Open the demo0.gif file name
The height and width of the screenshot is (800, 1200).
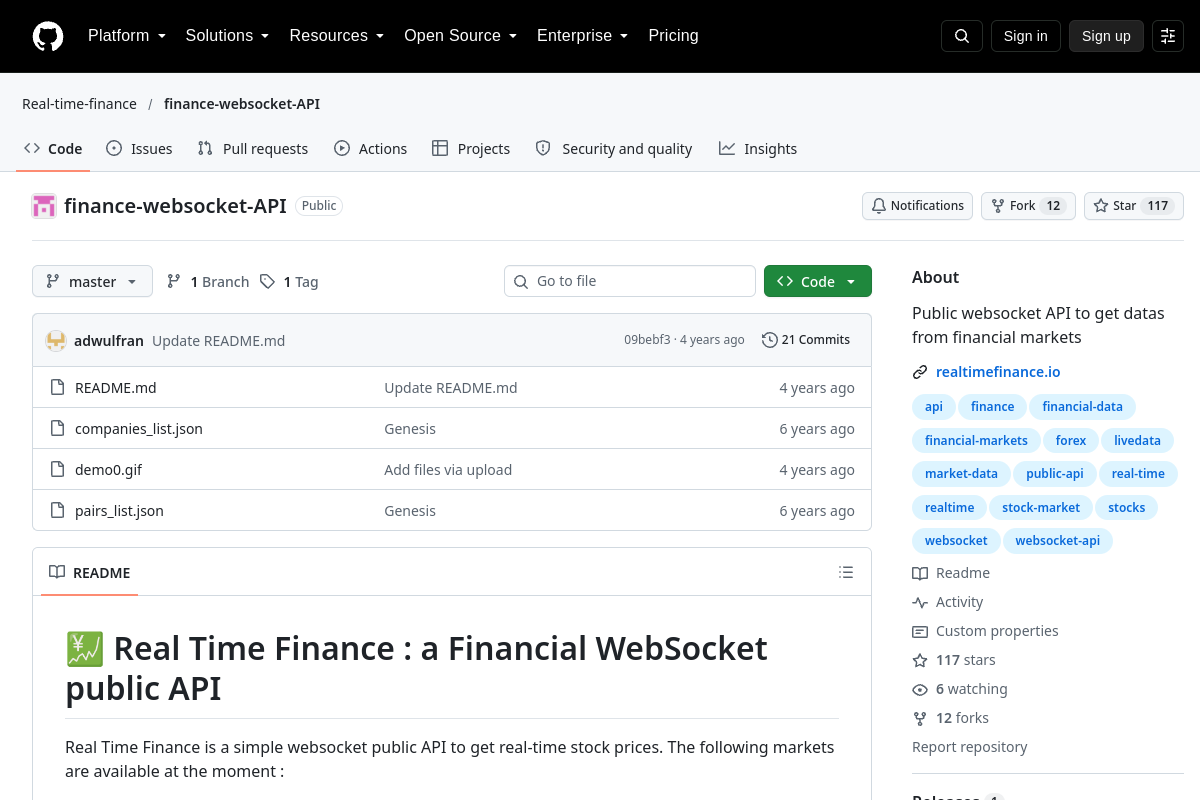pos(109,470)
